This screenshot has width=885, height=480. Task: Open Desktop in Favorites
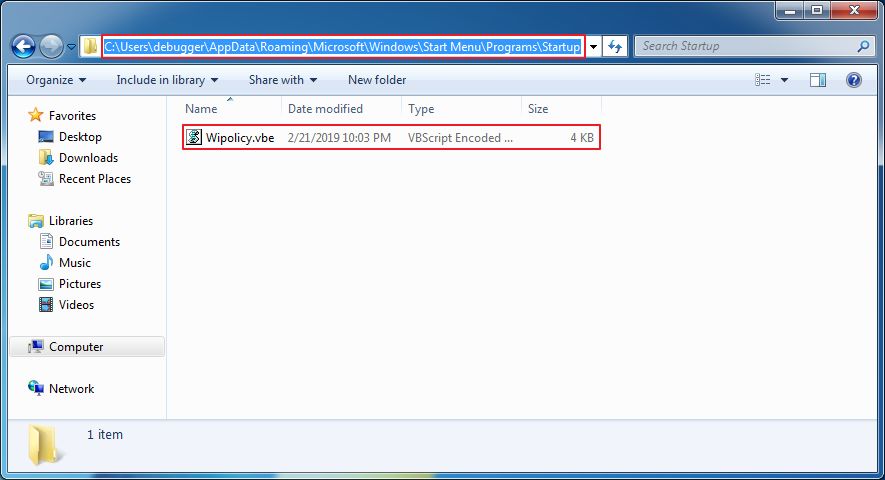point(80,137)
